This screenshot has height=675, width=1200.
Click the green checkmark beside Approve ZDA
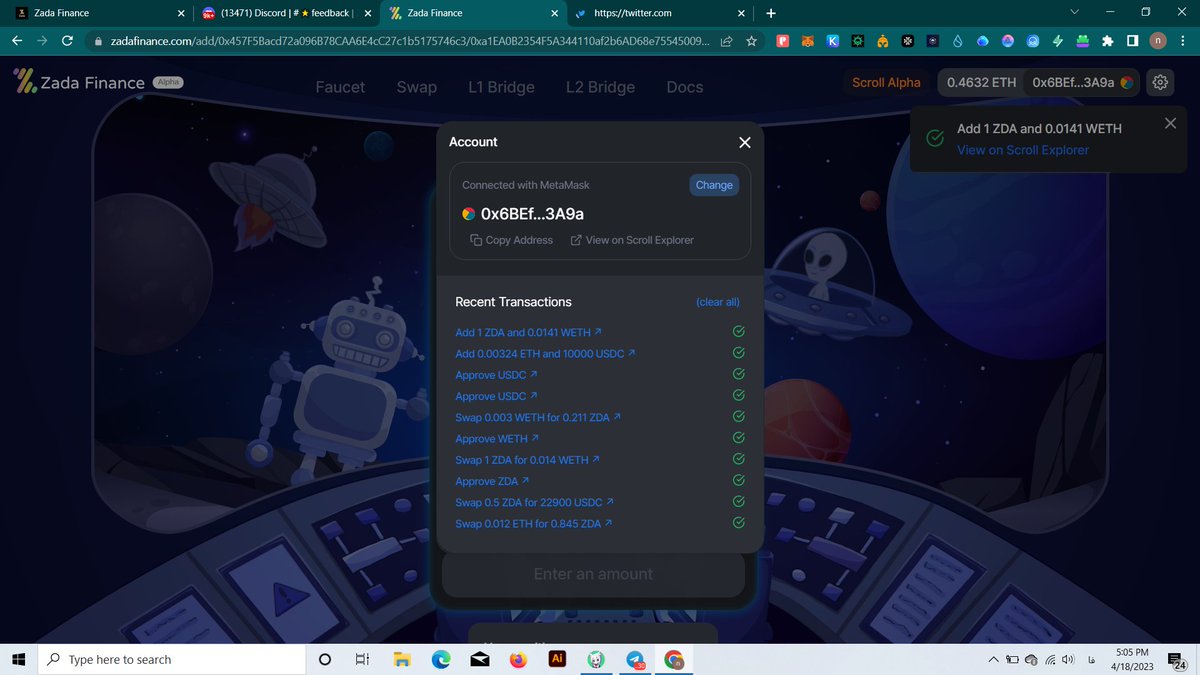[738, 480]
